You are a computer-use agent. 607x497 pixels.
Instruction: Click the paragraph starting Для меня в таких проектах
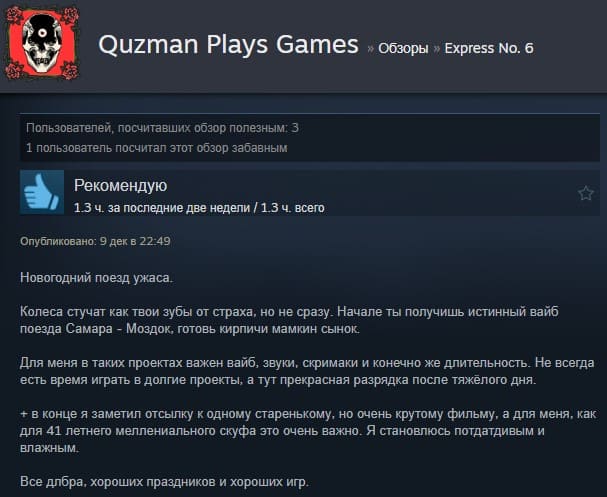pos(307,371)
